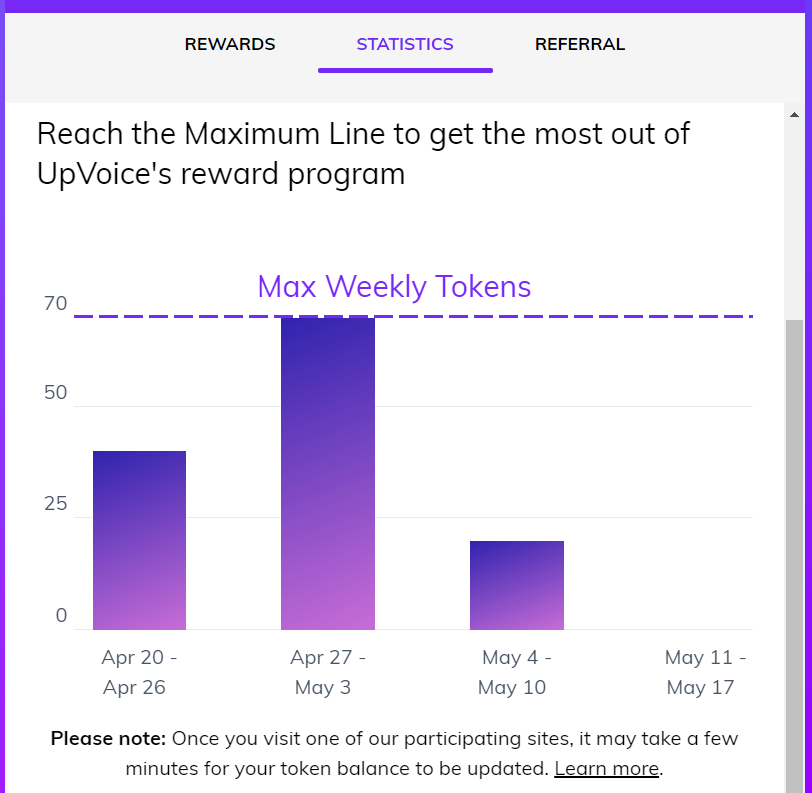This screenshot has width=812, height=793.
Task: Click the 25 value on y-axis
Action: tap(56, 503)
